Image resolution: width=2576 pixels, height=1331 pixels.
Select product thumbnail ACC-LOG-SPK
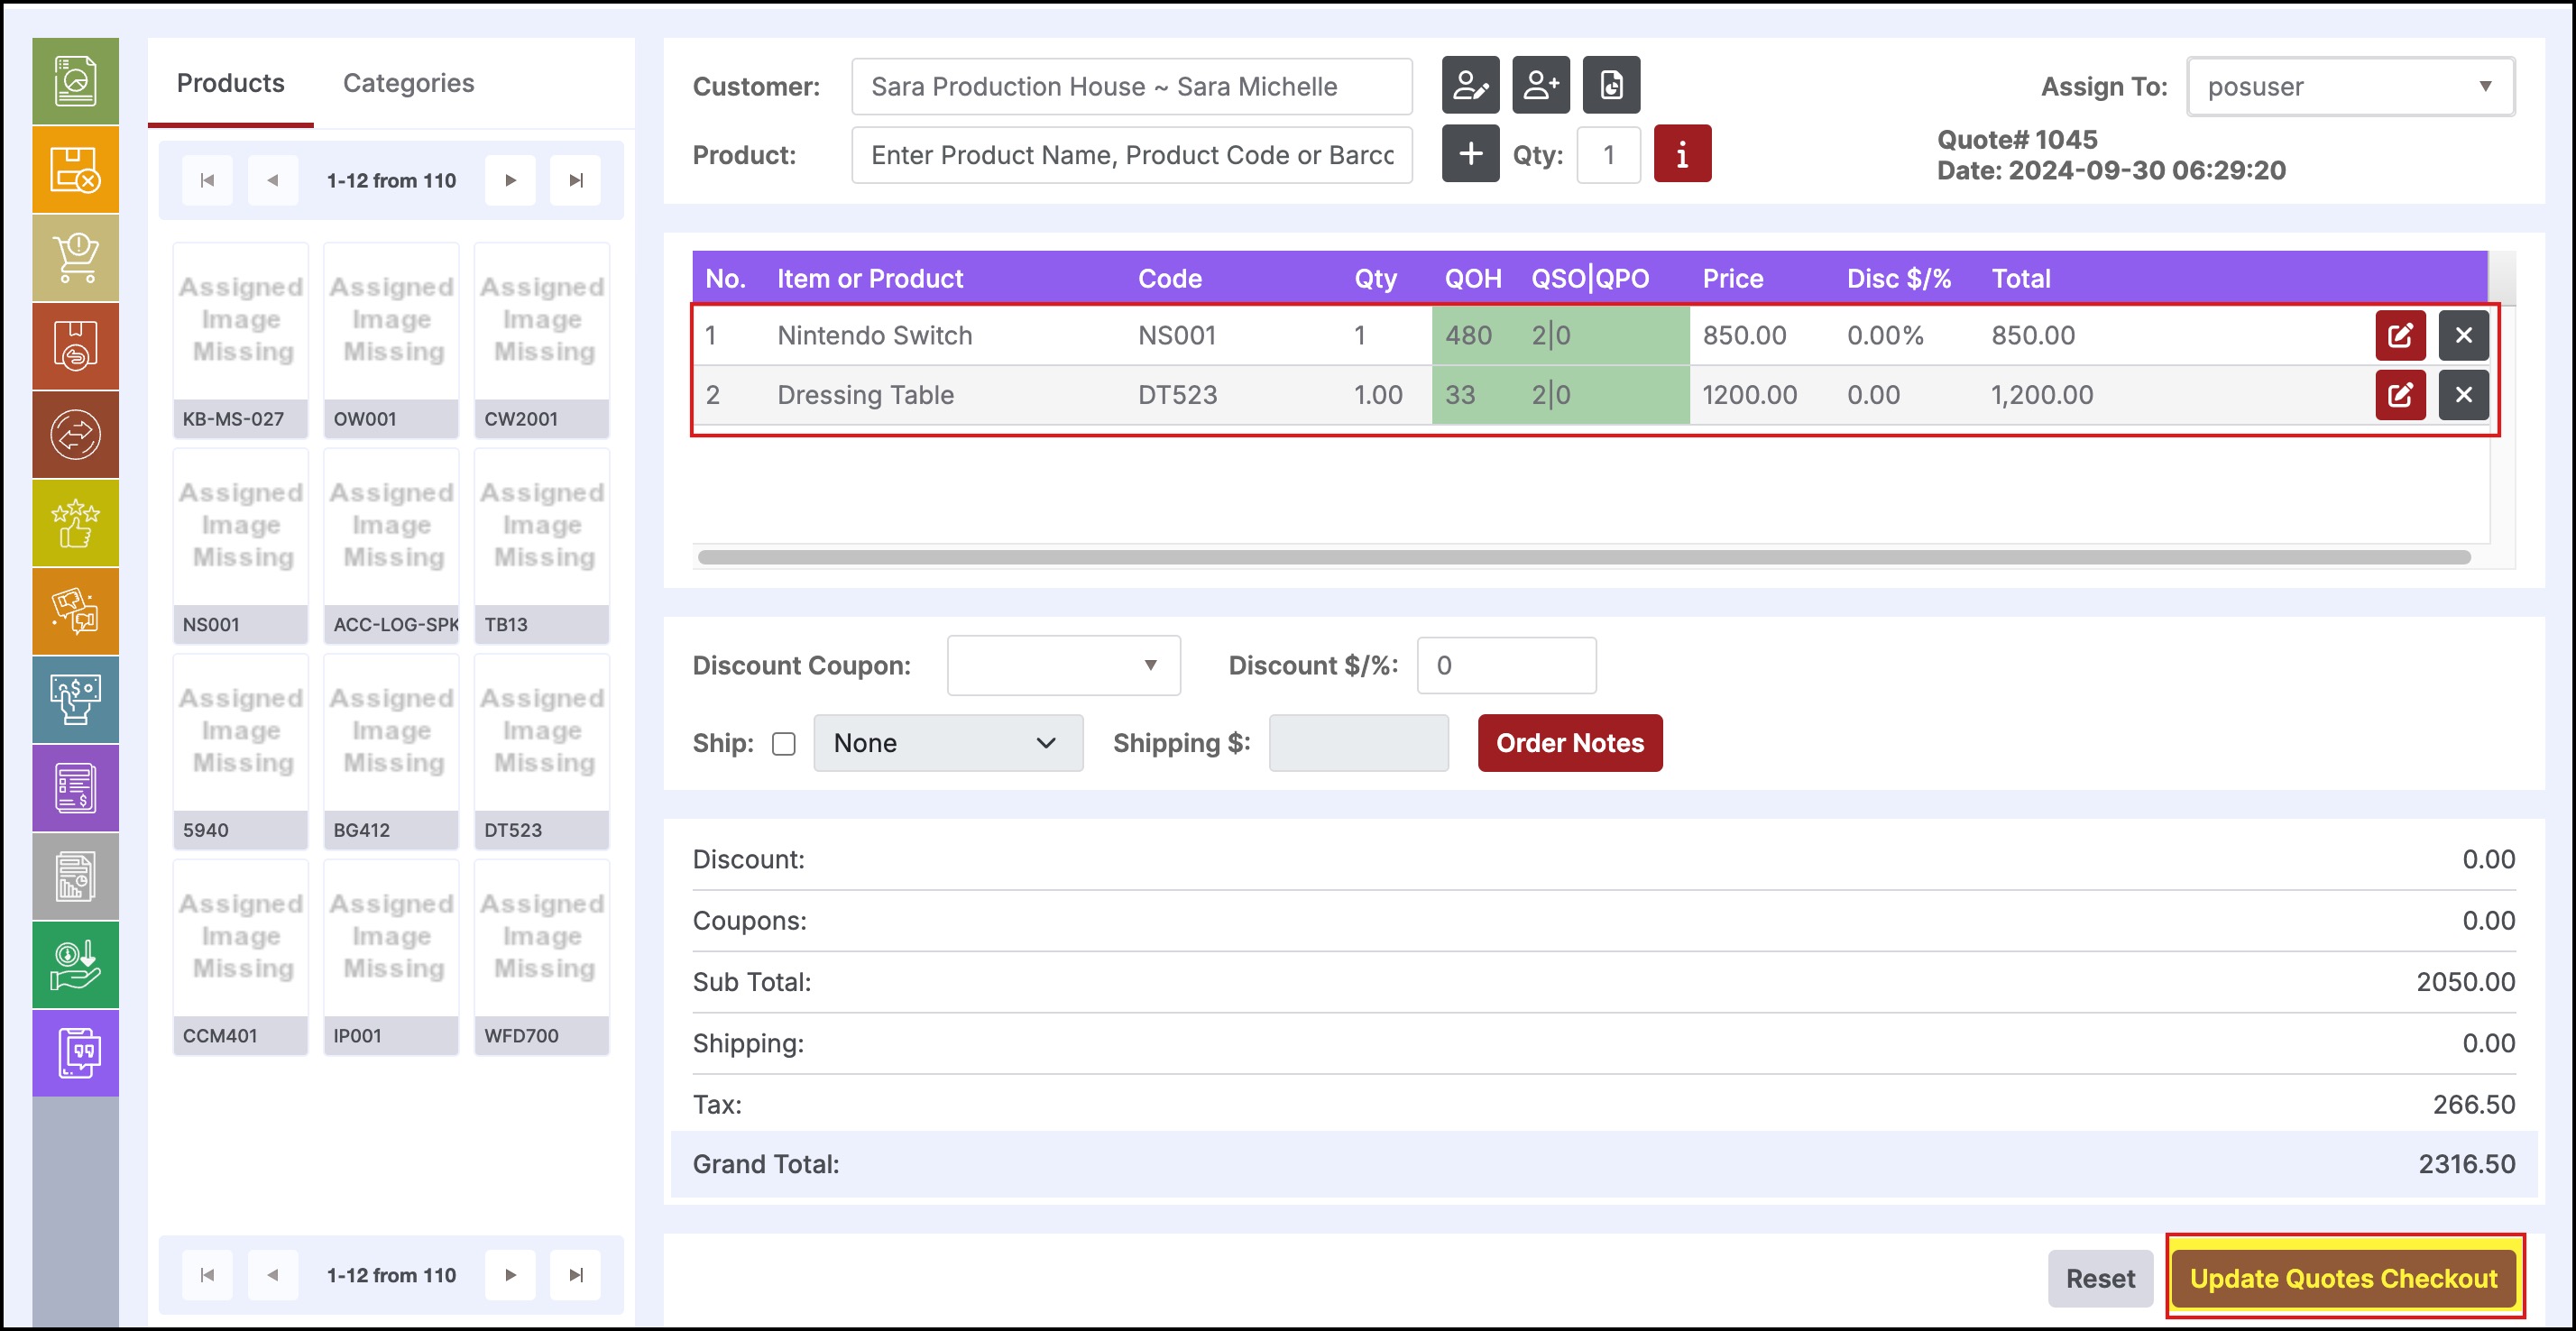coord(391,546)
